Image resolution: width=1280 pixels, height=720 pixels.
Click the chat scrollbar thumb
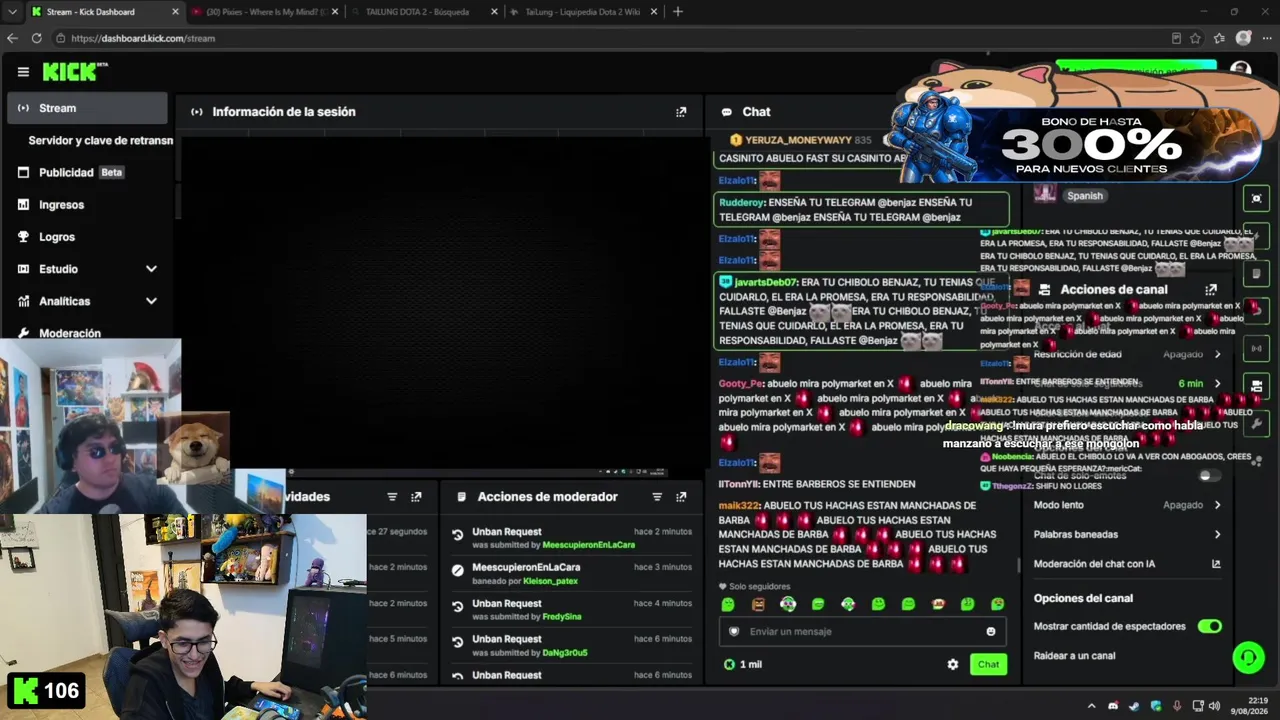[x=1018, y=566]
